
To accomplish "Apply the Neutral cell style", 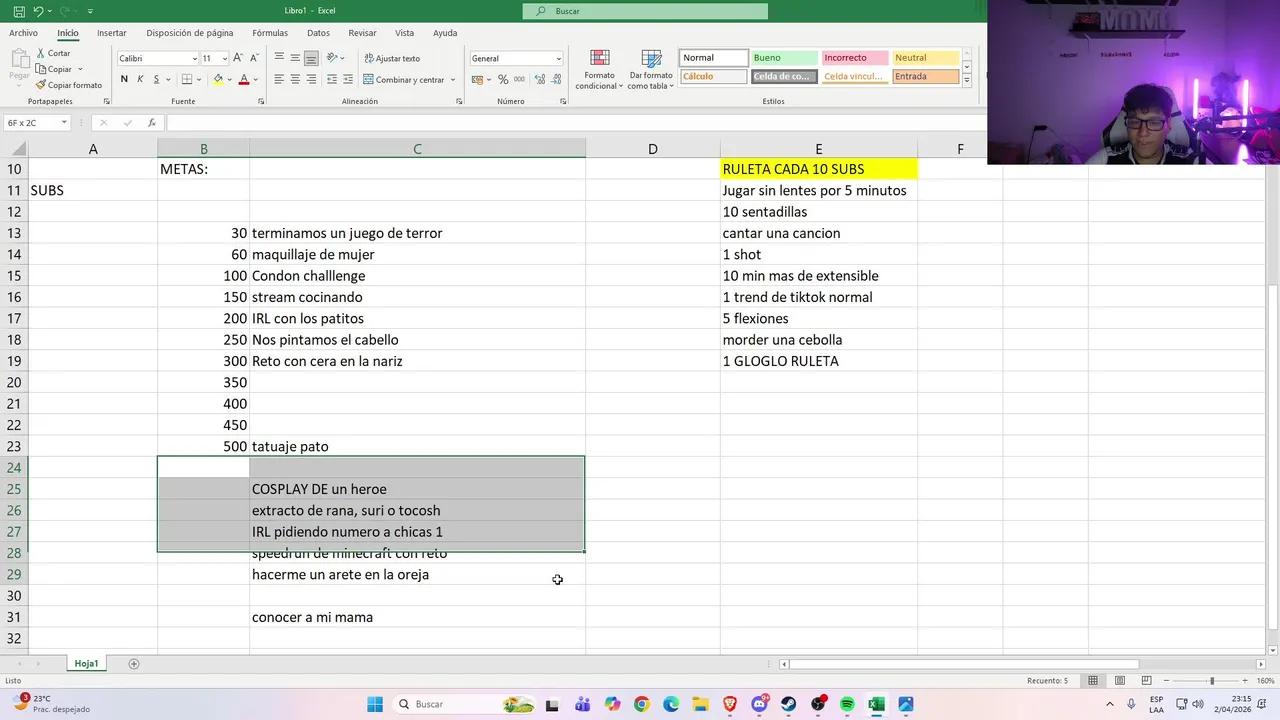I will (925, 58).
